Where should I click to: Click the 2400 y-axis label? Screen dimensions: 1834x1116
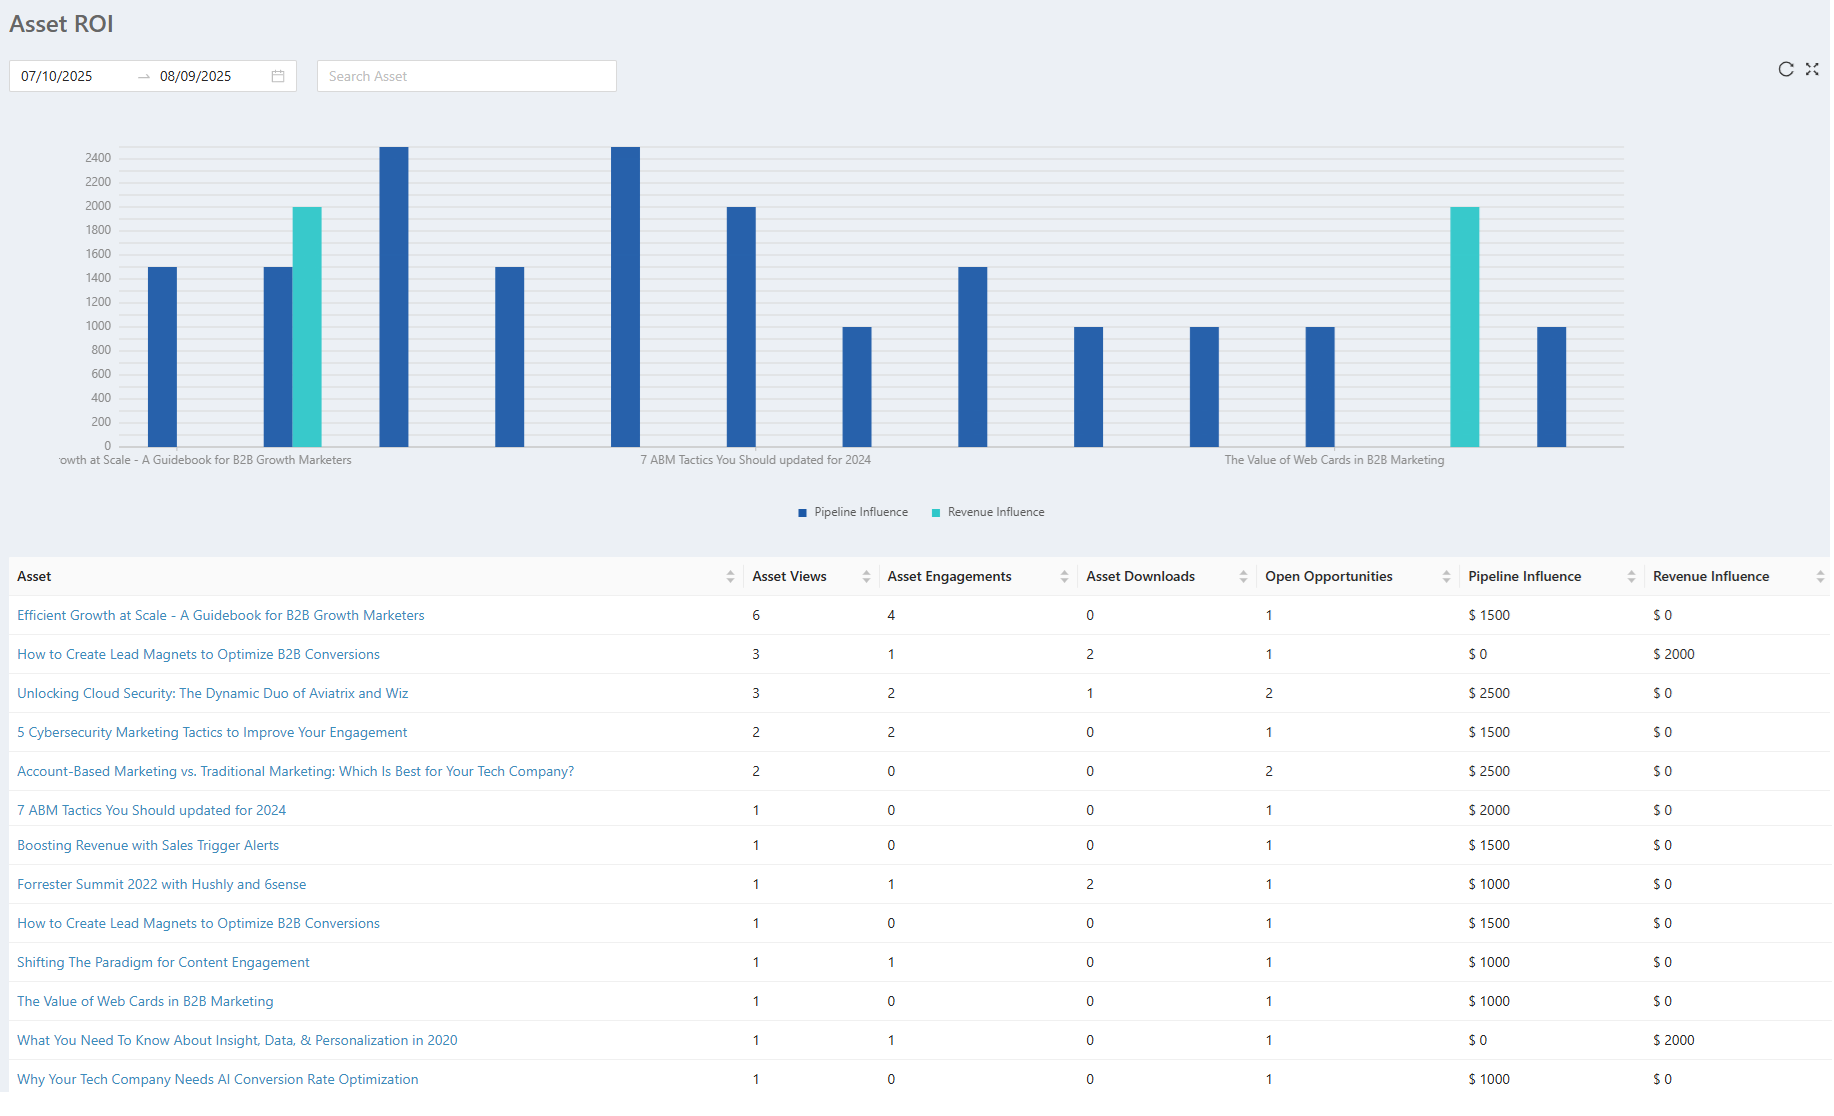point(98,158)
